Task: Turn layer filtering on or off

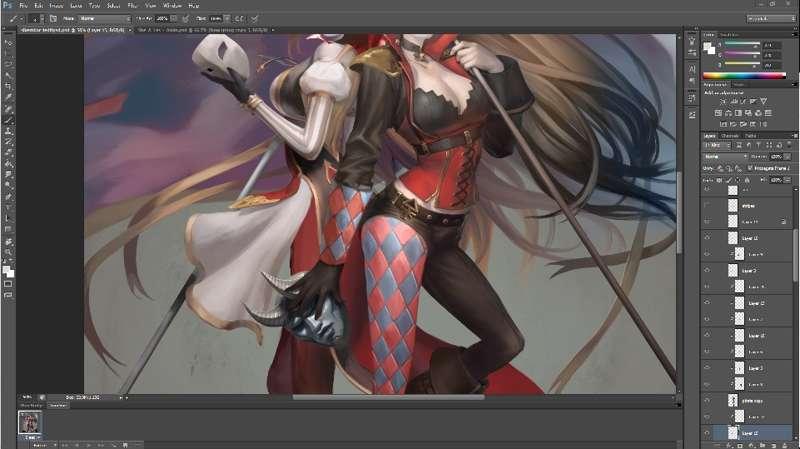Action: pos(789,145)
